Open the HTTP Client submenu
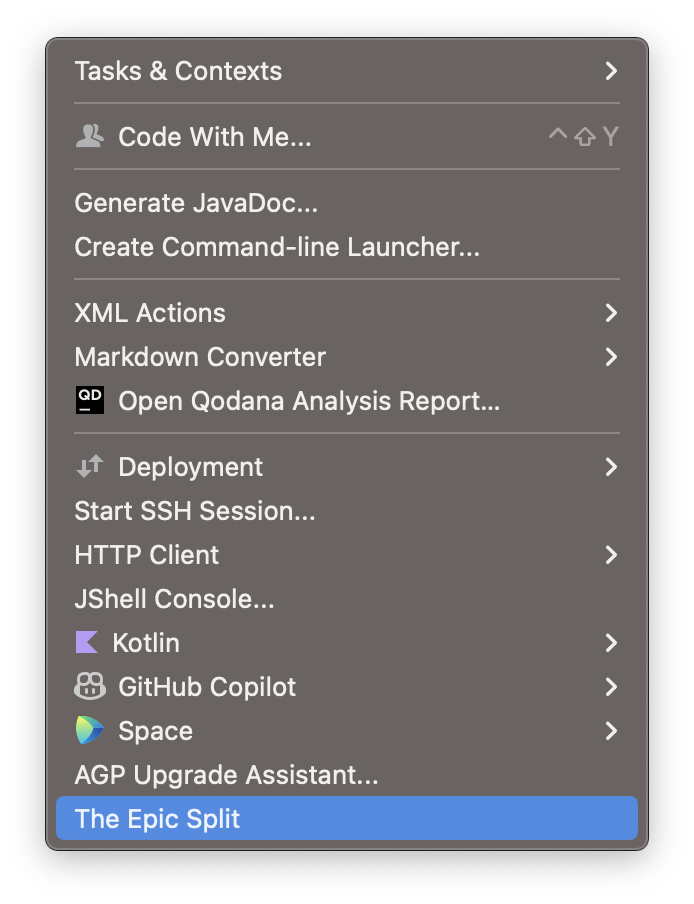This screenshot has height=904, width=694. point(612,555)
